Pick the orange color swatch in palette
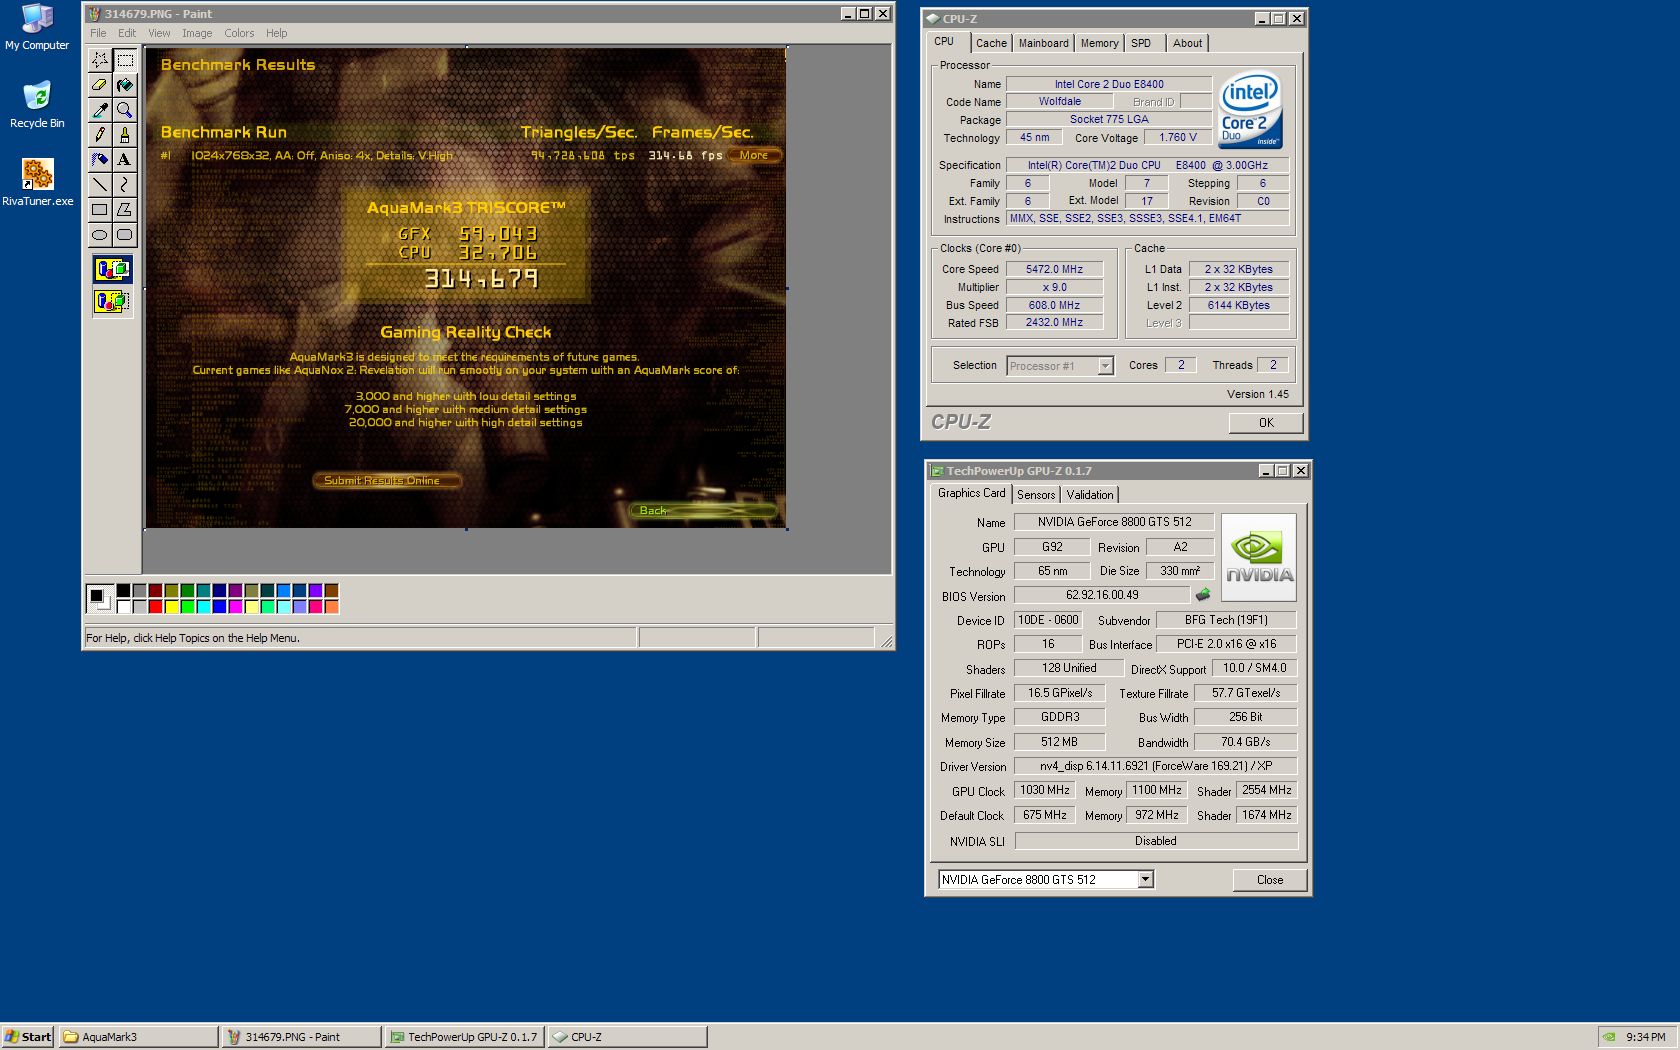Viewport: 1680px width, 1050px height. [331, 607]
